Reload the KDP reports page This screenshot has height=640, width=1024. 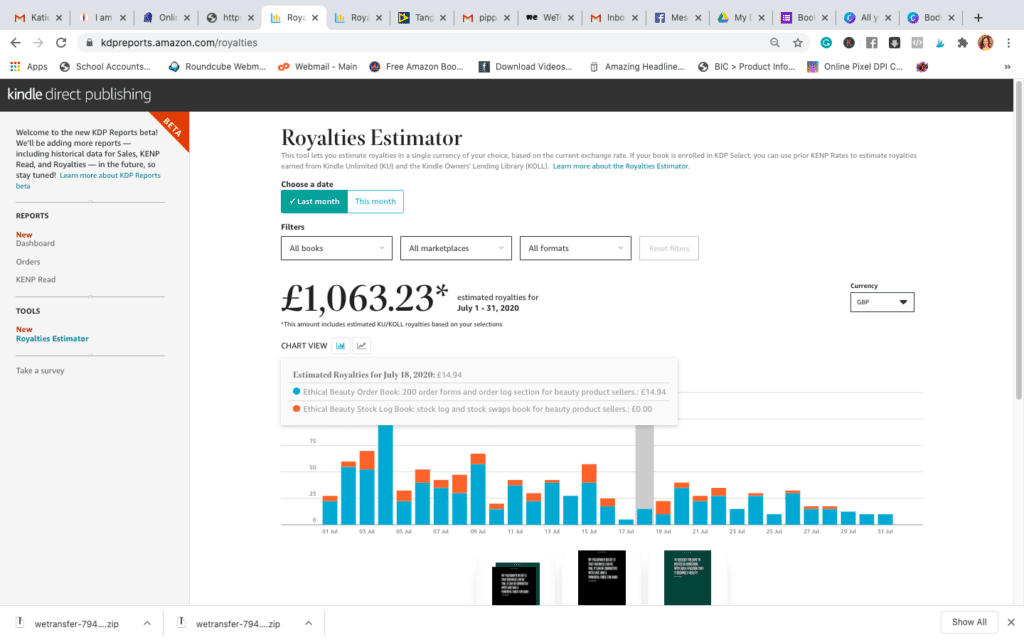tap(61, 42)
